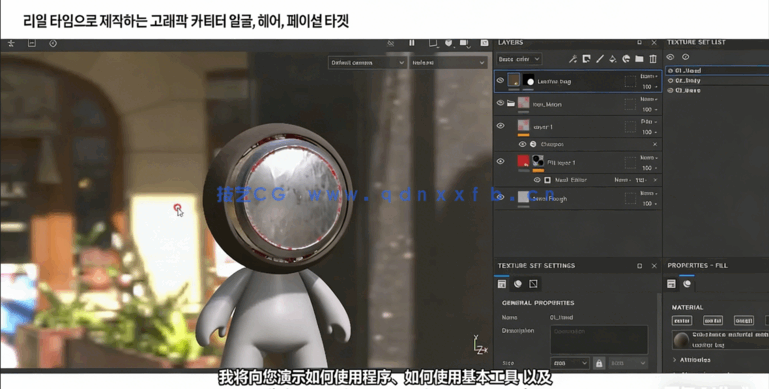Click the first tab icon in Properties - Fill
This screenshot has width=769, height=389.
click(671, 284)
